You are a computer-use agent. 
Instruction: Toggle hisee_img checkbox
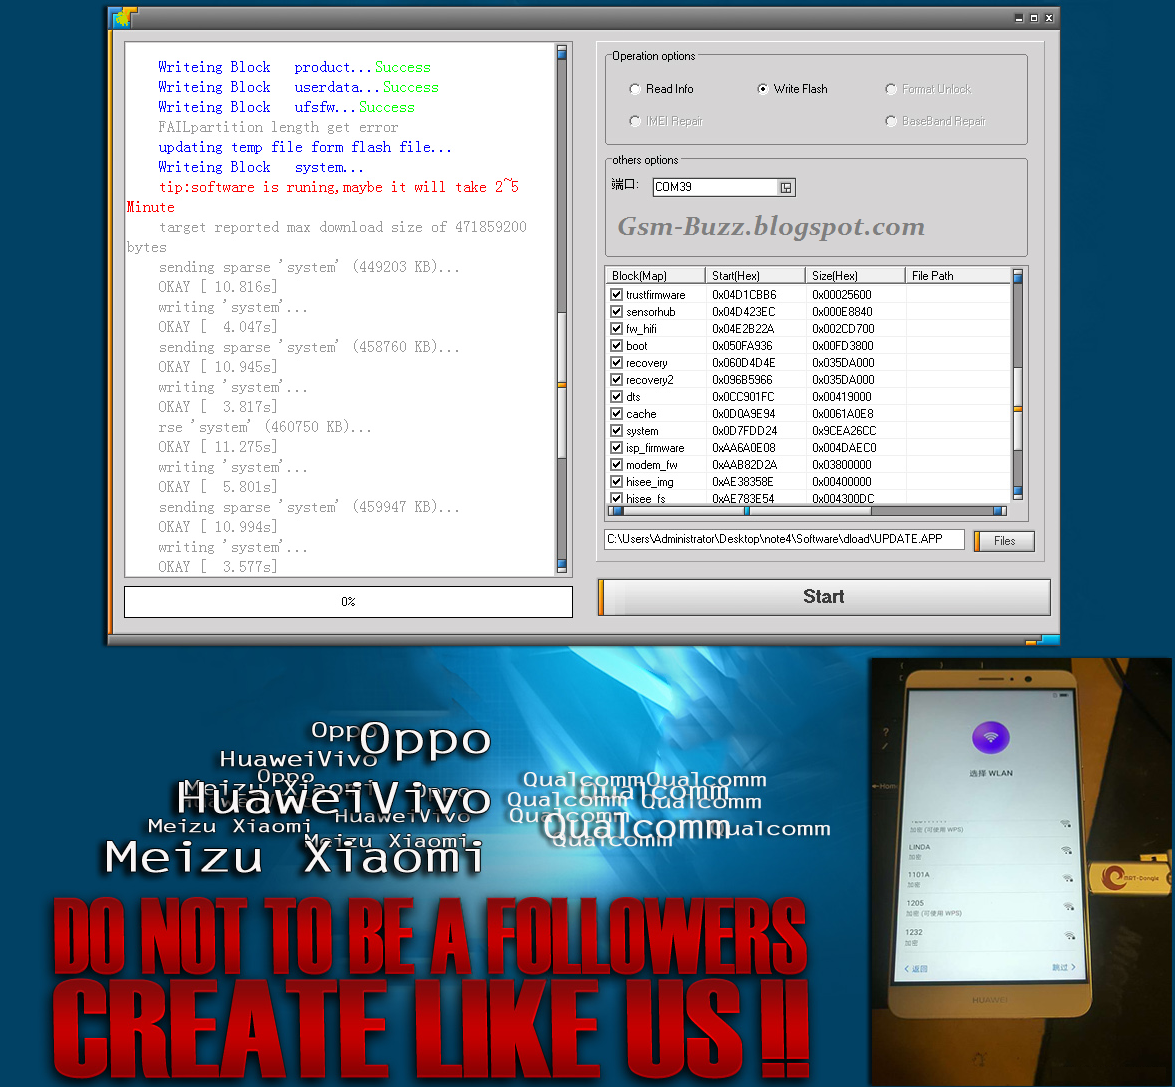click(617, 482)
